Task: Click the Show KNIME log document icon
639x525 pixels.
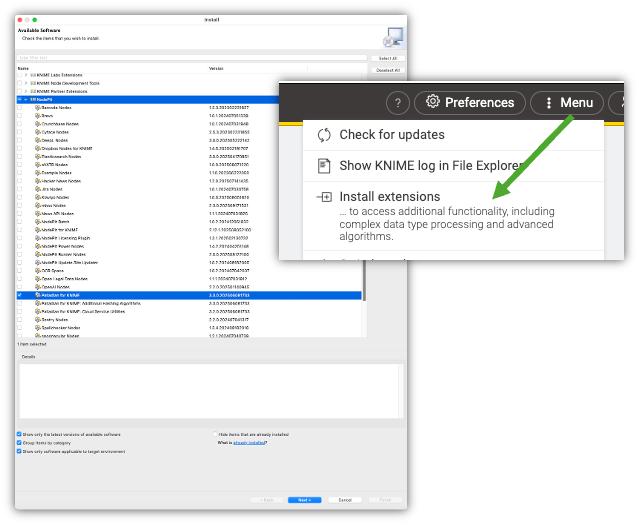Action: click(323, 166)
